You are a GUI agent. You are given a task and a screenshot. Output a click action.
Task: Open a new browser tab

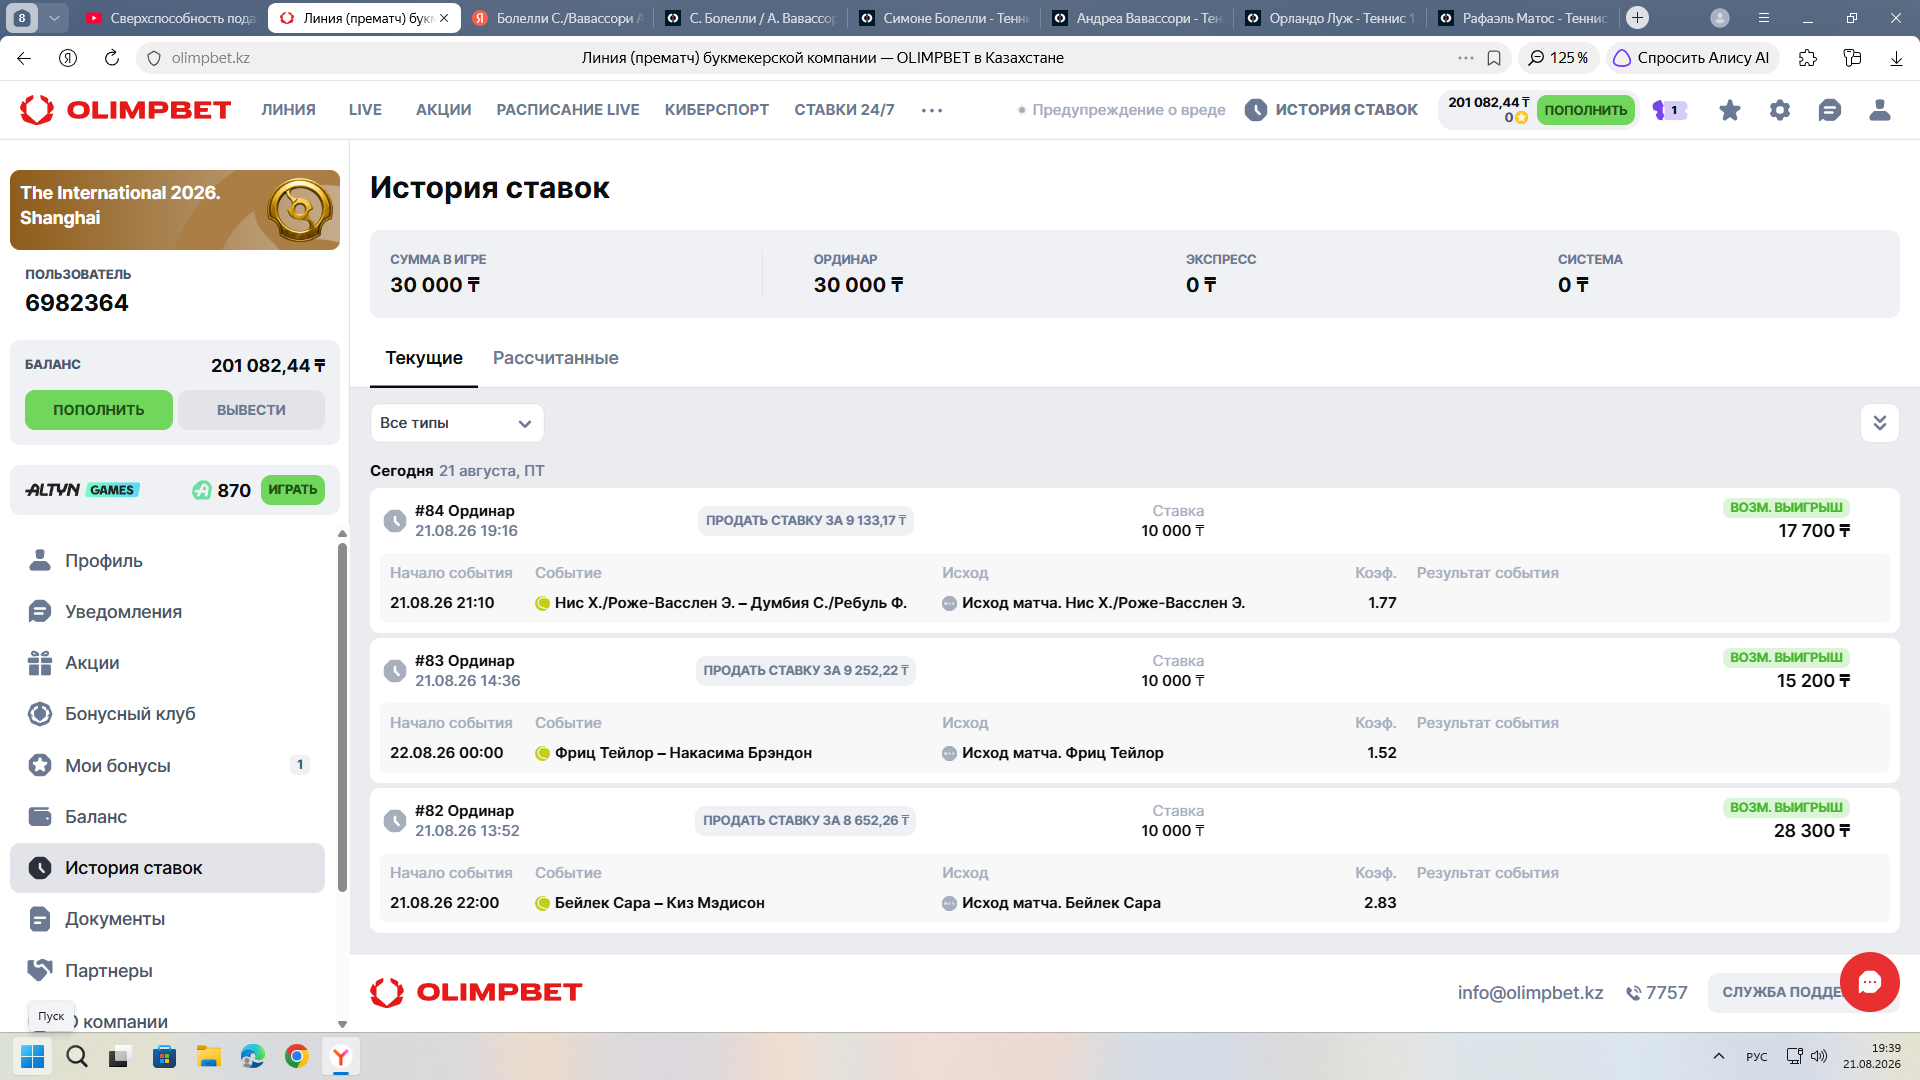[x=1637, y=18]
